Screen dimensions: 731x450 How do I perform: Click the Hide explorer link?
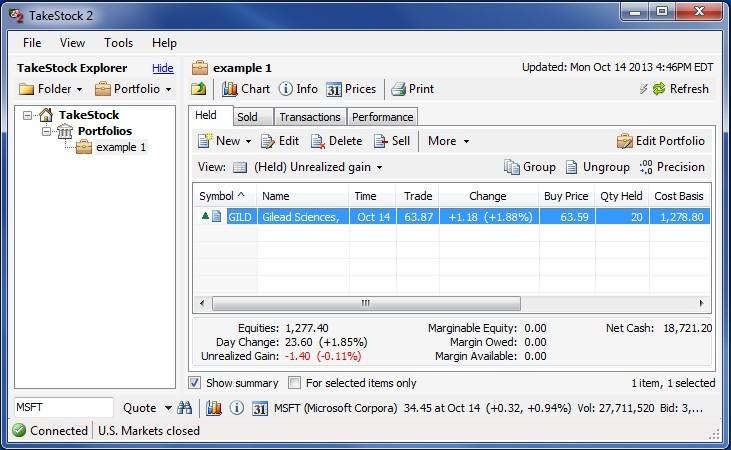click(163, 68)
